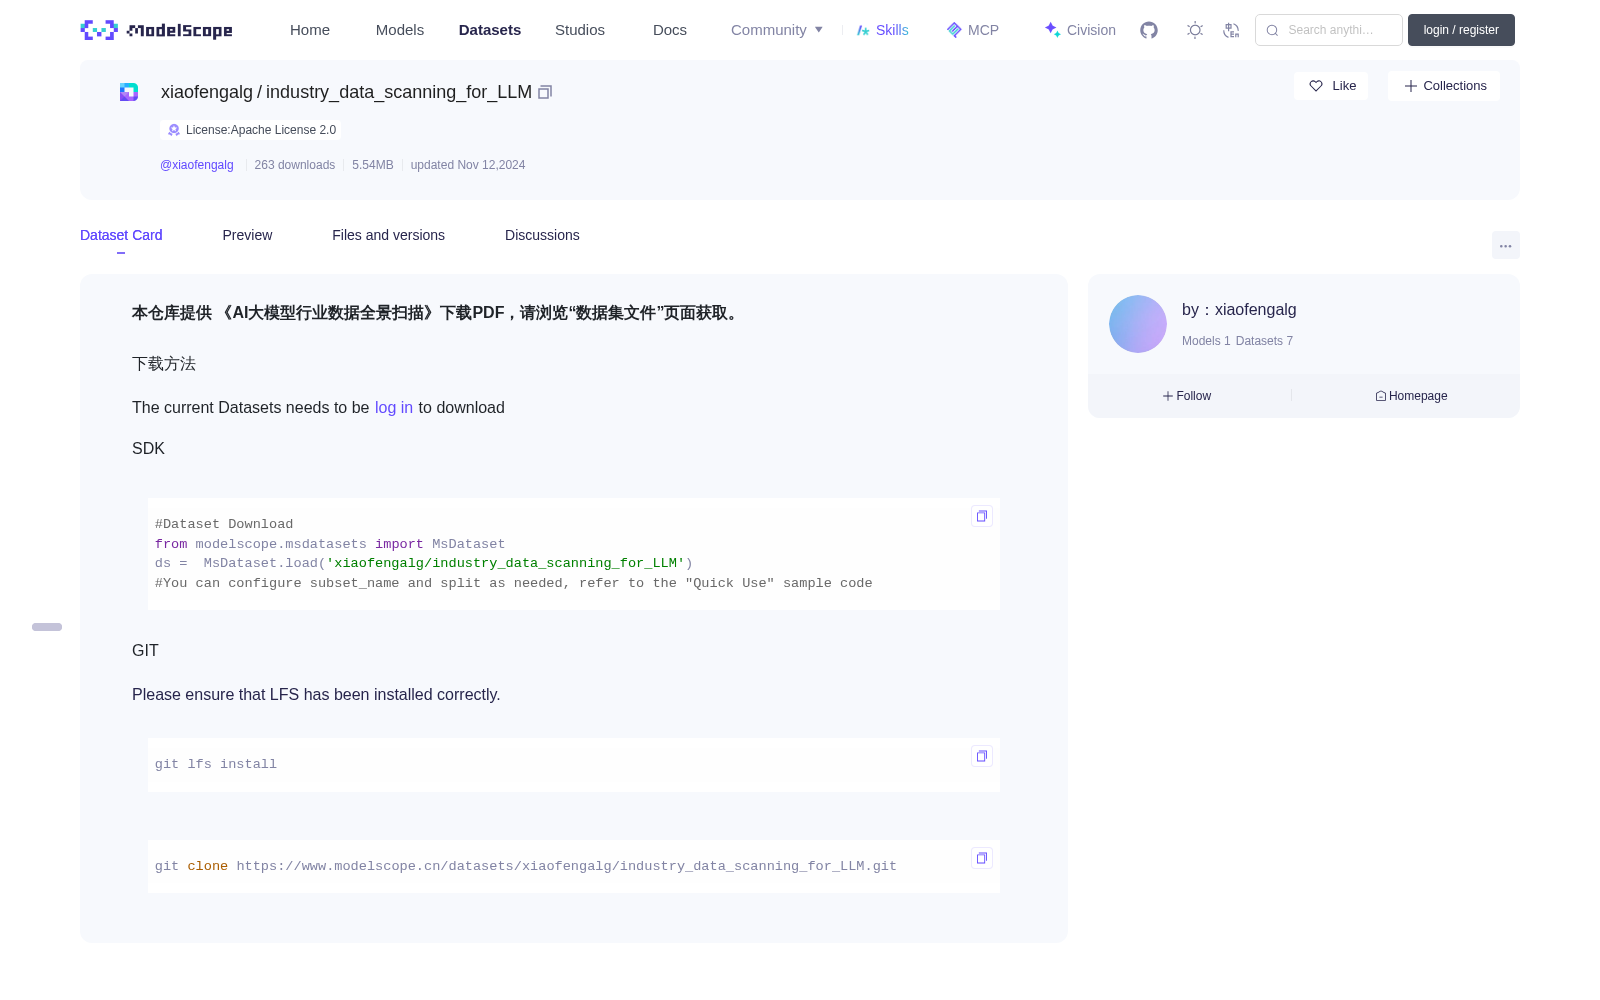Click the 'from modelscope.msdatasets import' code line
Screen dimensions: 1600x1000
coord(330,544)
